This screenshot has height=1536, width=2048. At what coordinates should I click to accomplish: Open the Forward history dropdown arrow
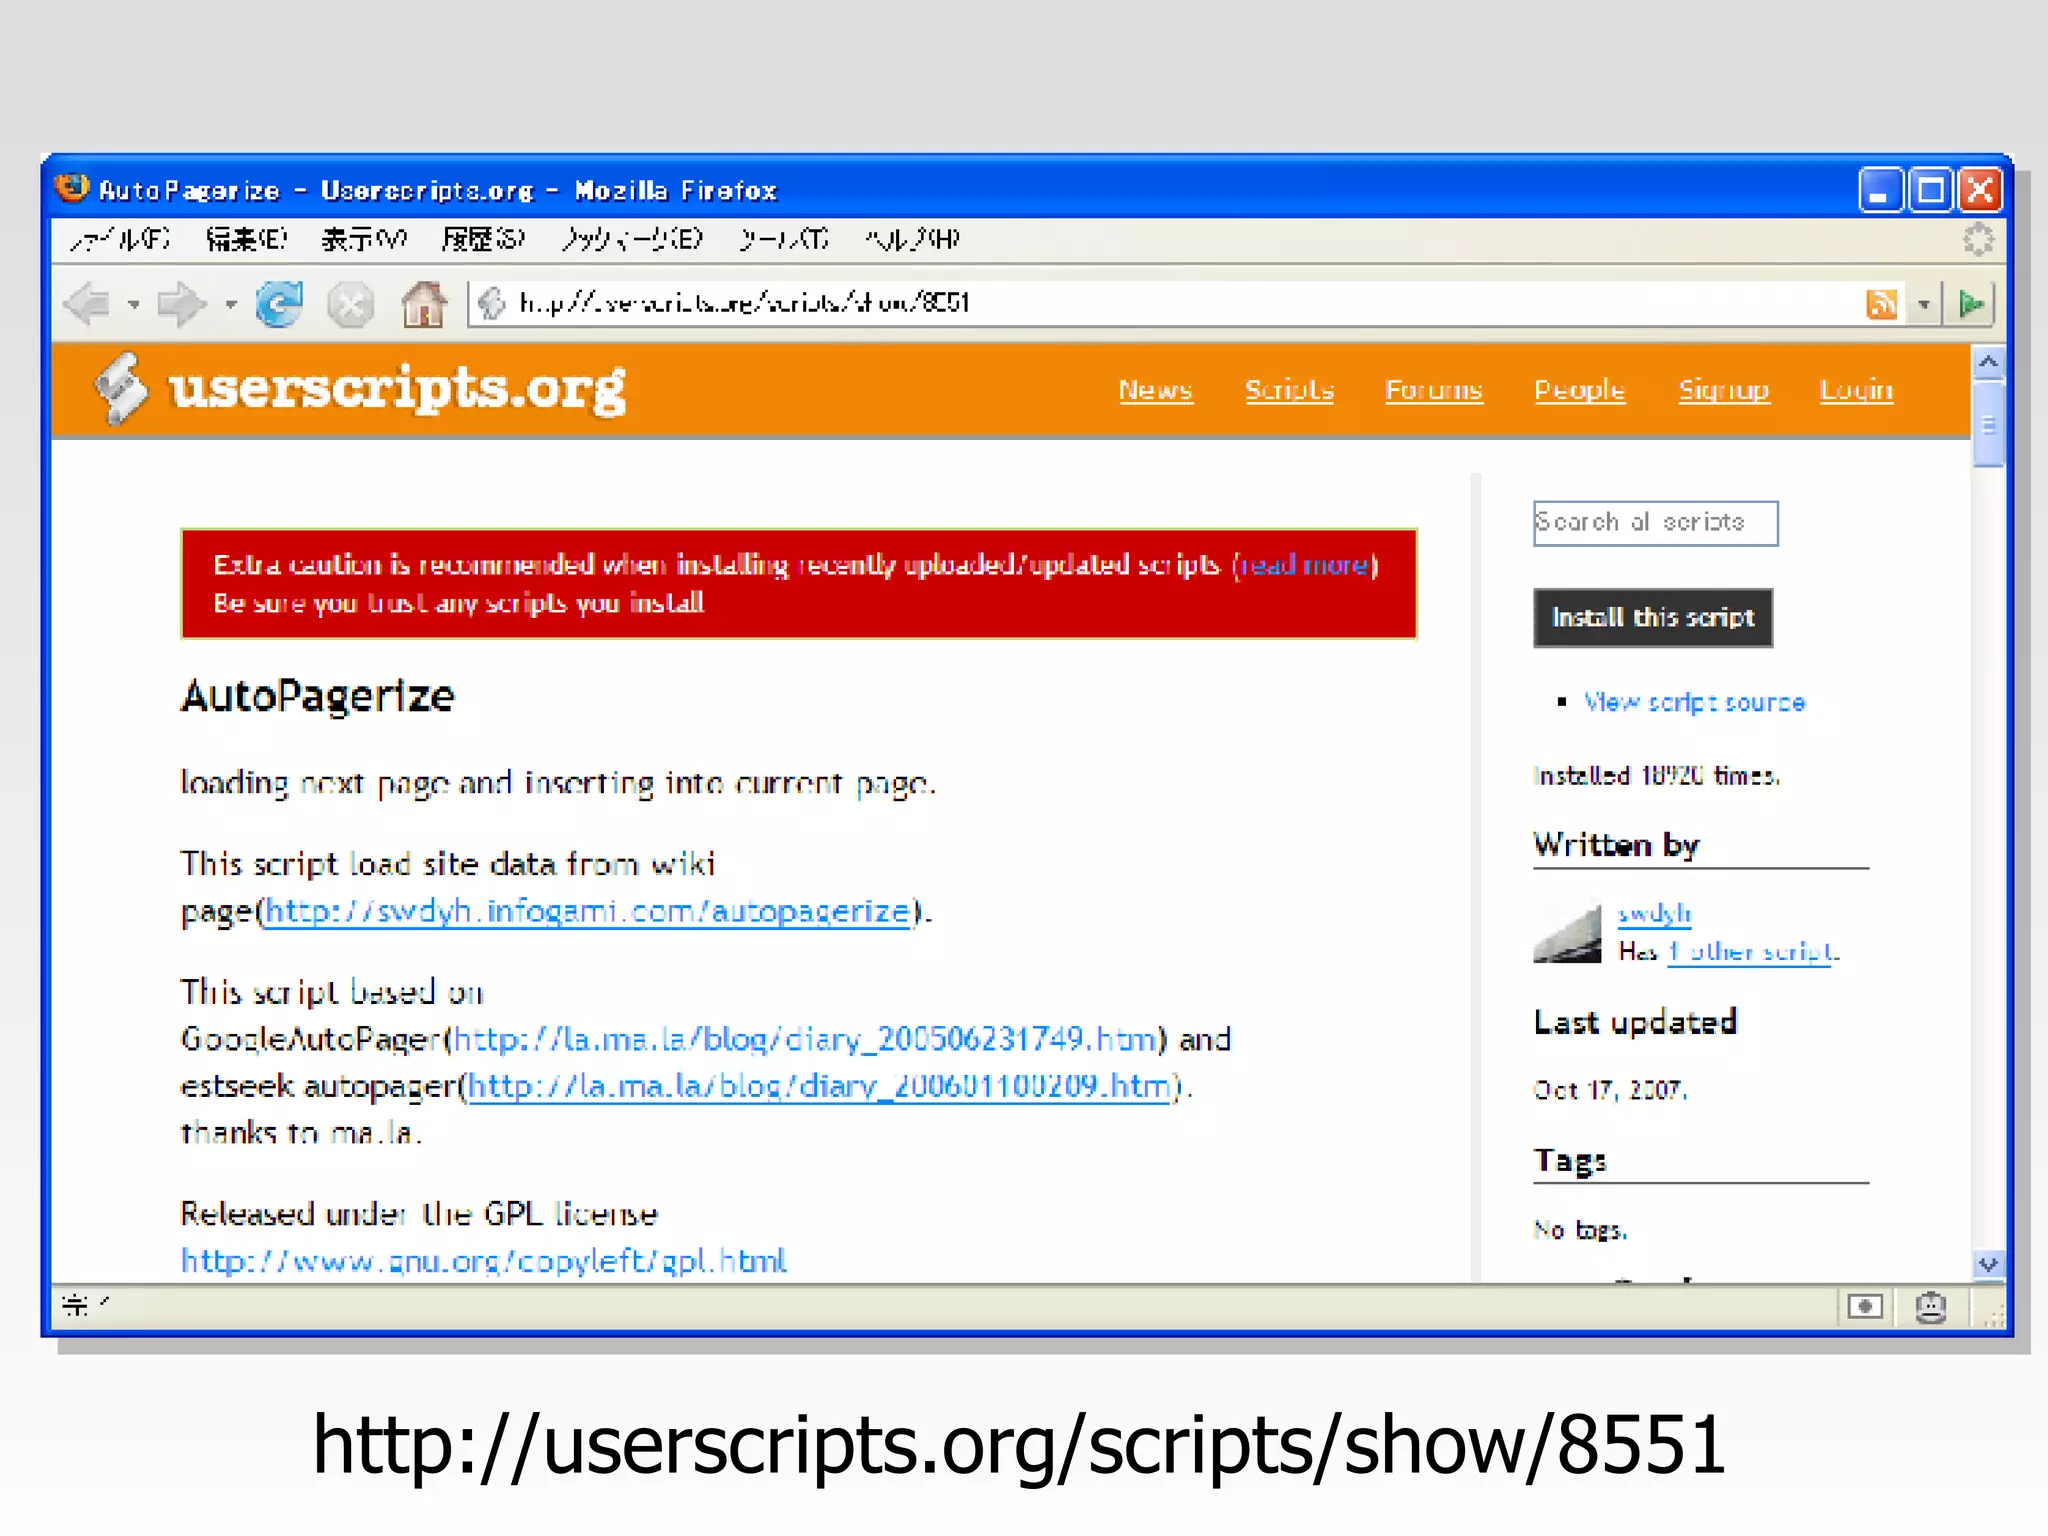230,304
